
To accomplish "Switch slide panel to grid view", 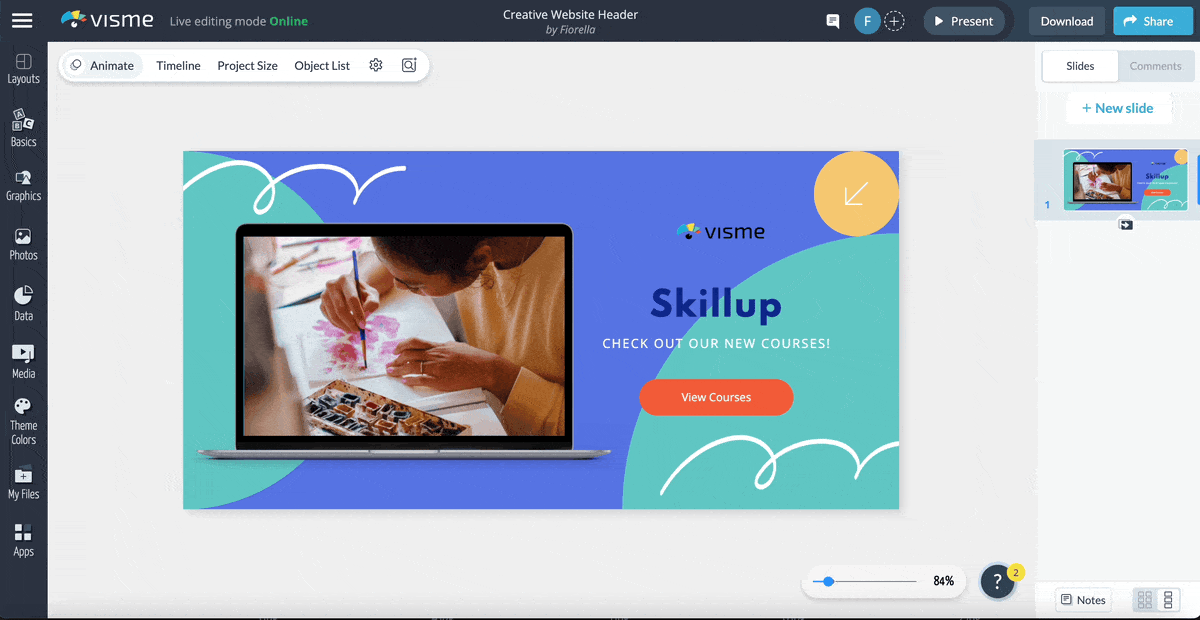I will coord(1143,599).
